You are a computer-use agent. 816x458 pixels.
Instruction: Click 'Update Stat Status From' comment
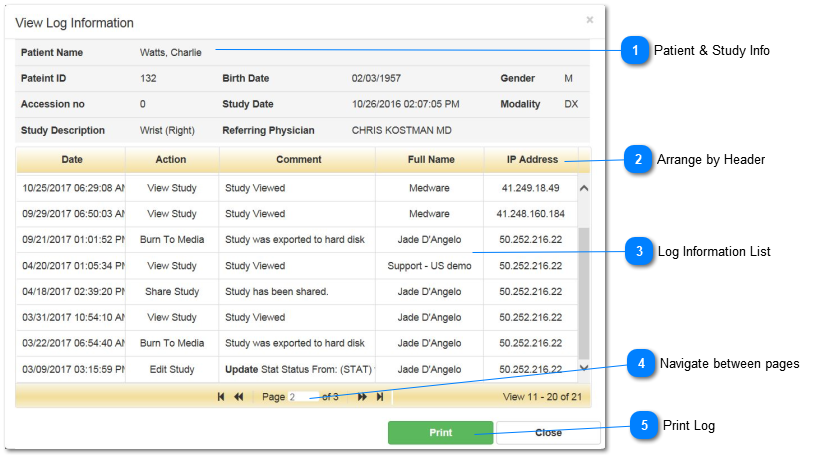click(x=299, y=370)
